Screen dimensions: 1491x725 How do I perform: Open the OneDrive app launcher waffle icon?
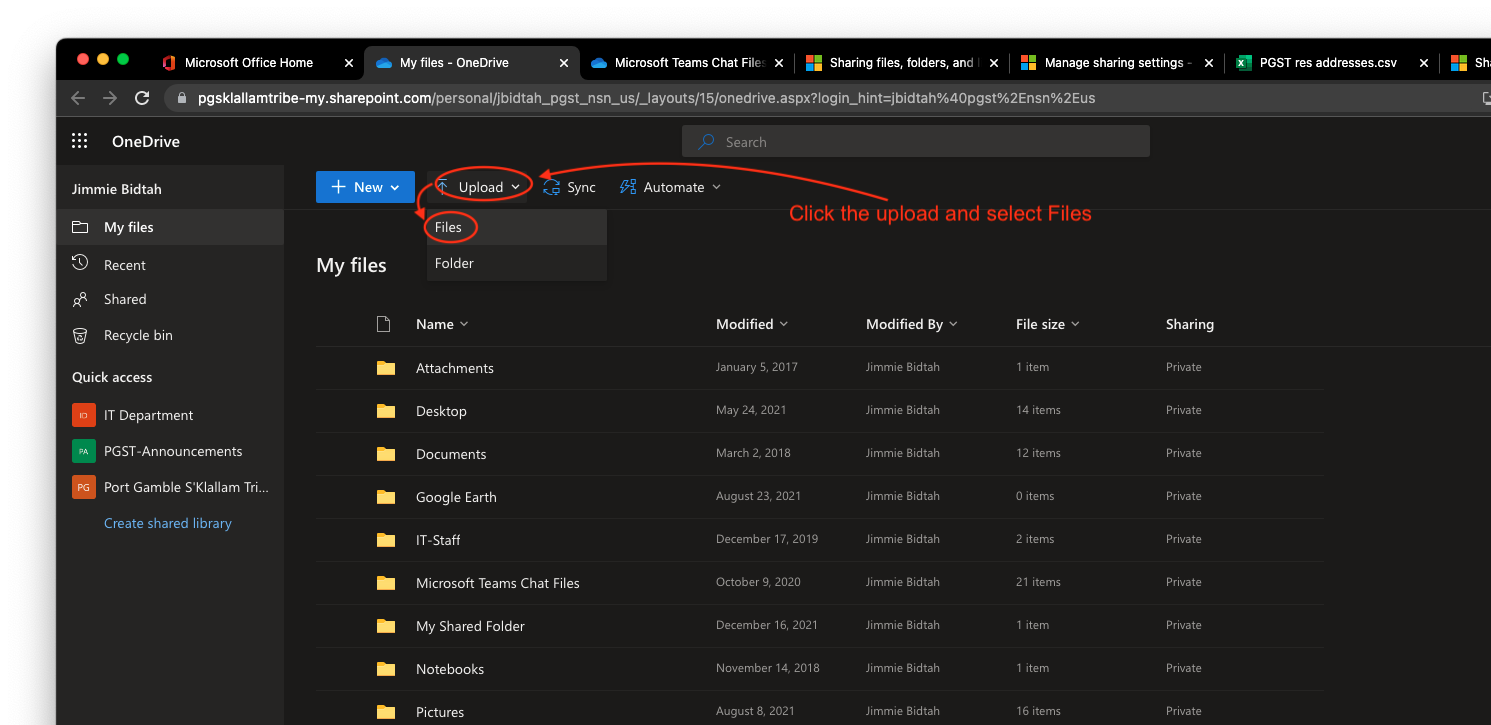pos(80,141)
